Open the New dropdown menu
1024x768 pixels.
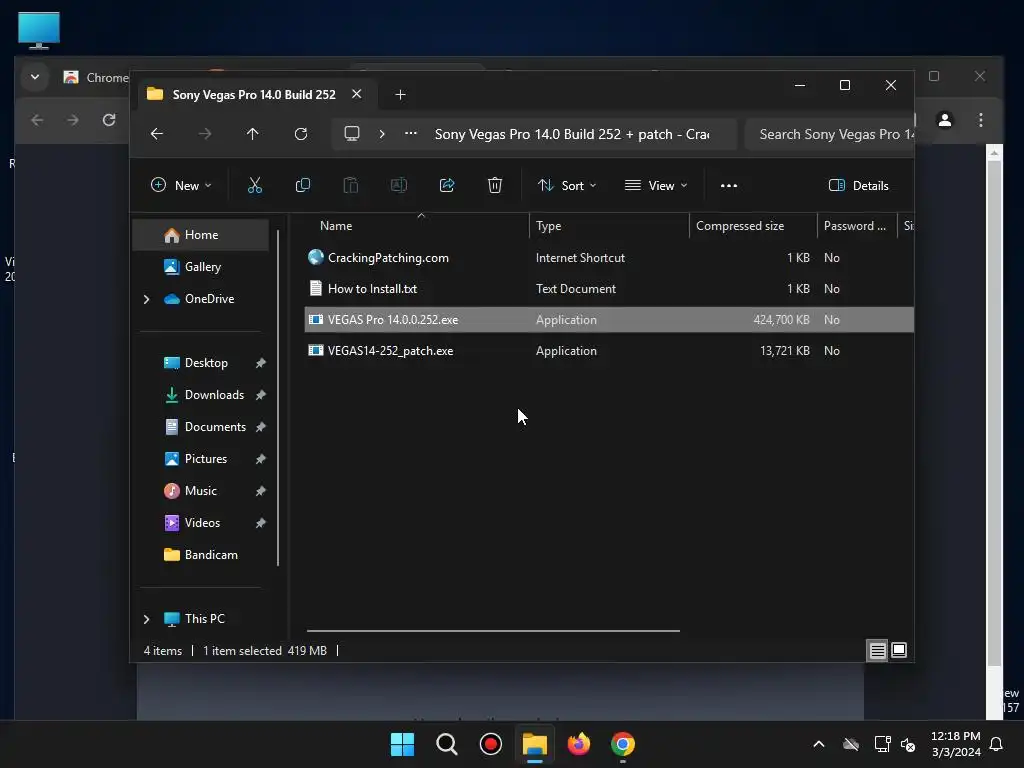(181, 185)
